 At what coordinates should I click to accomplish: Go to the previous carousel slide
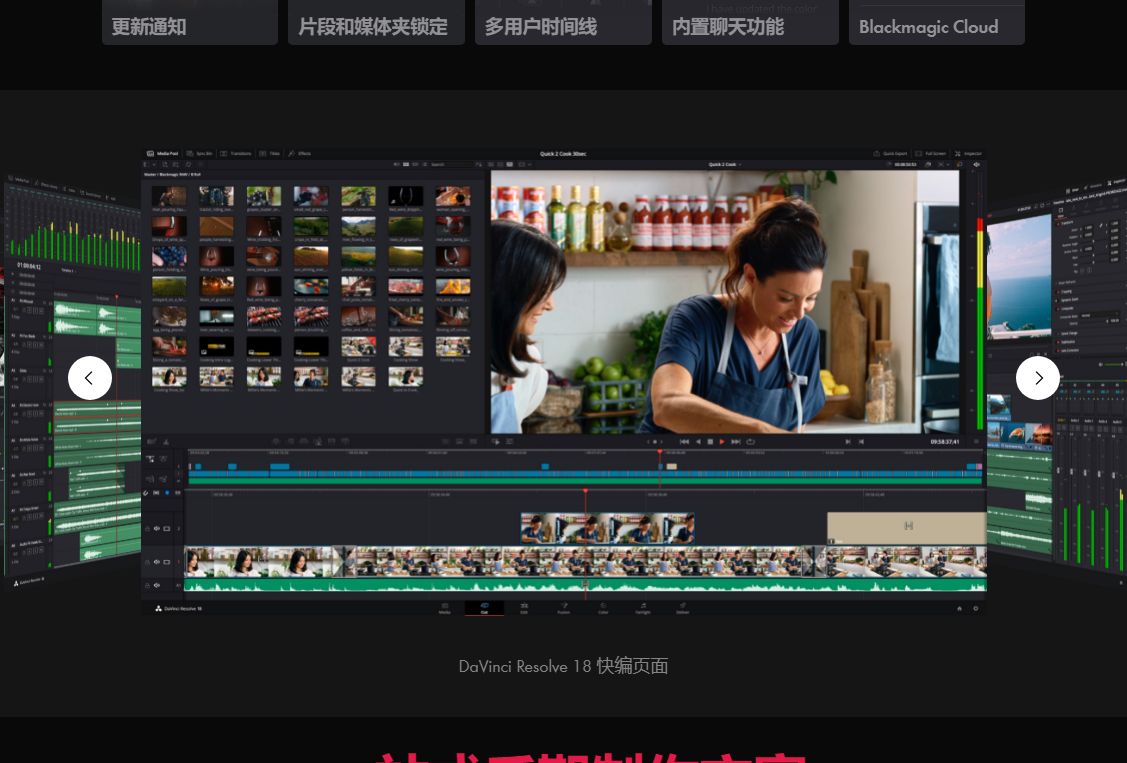point(90,378)
